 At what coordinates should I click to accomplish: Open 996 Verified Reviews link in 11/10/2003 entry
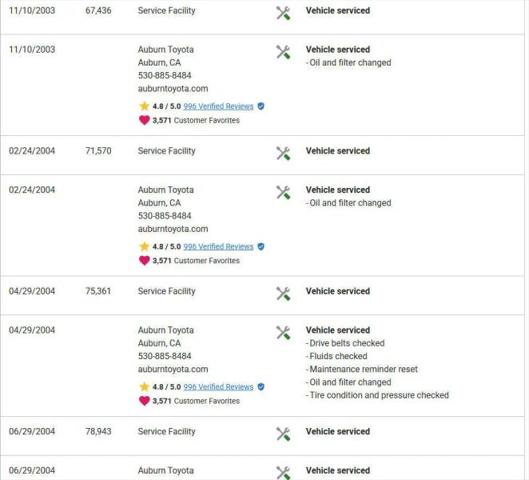[218, 106]
